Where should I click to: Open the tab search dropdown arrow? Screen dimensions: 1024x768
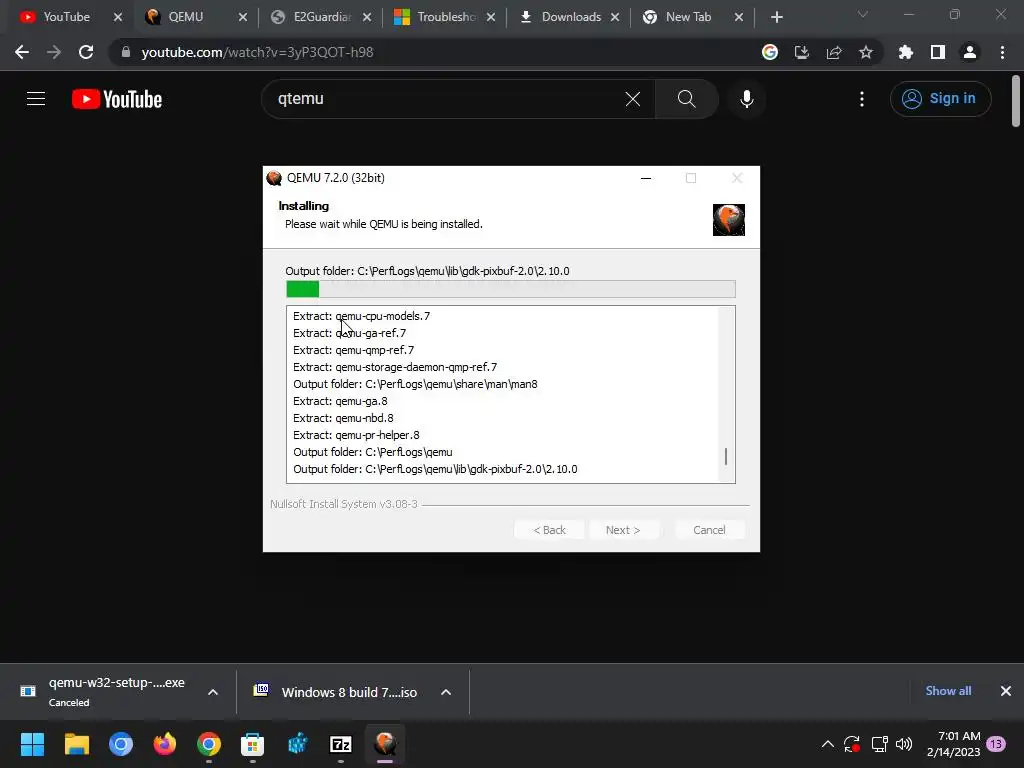pyautogui.click(x=863, y=14)
